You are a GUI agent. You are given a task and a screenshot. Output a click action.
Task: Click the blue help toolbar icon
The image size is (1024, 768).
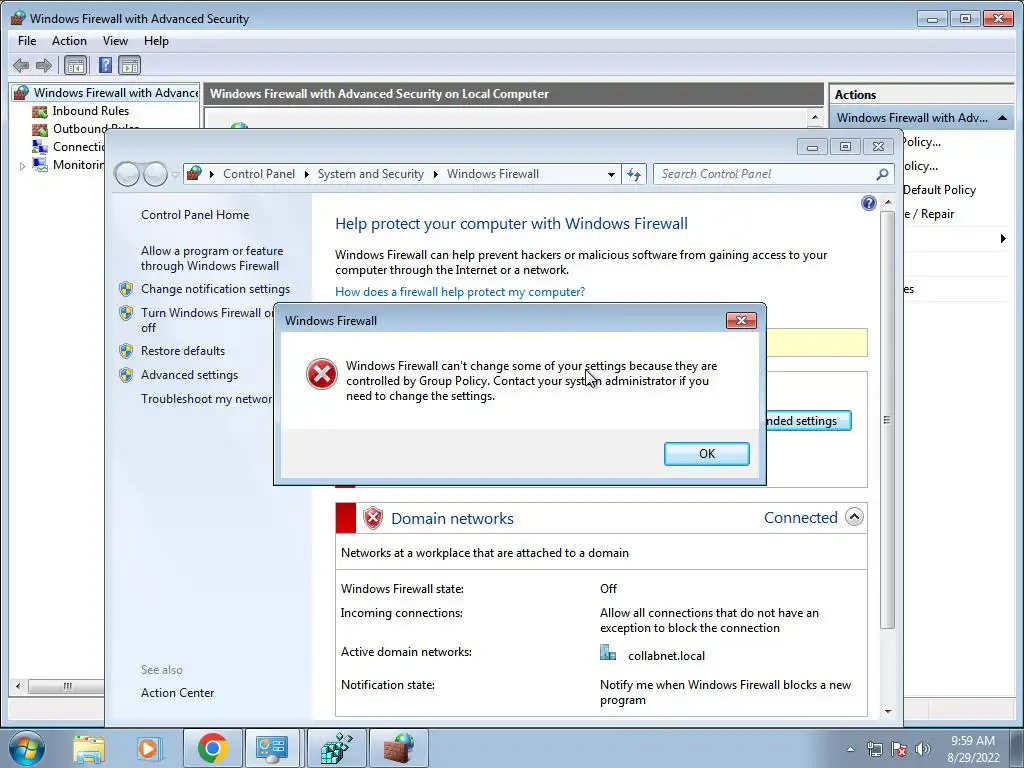[x=104, y=65]
